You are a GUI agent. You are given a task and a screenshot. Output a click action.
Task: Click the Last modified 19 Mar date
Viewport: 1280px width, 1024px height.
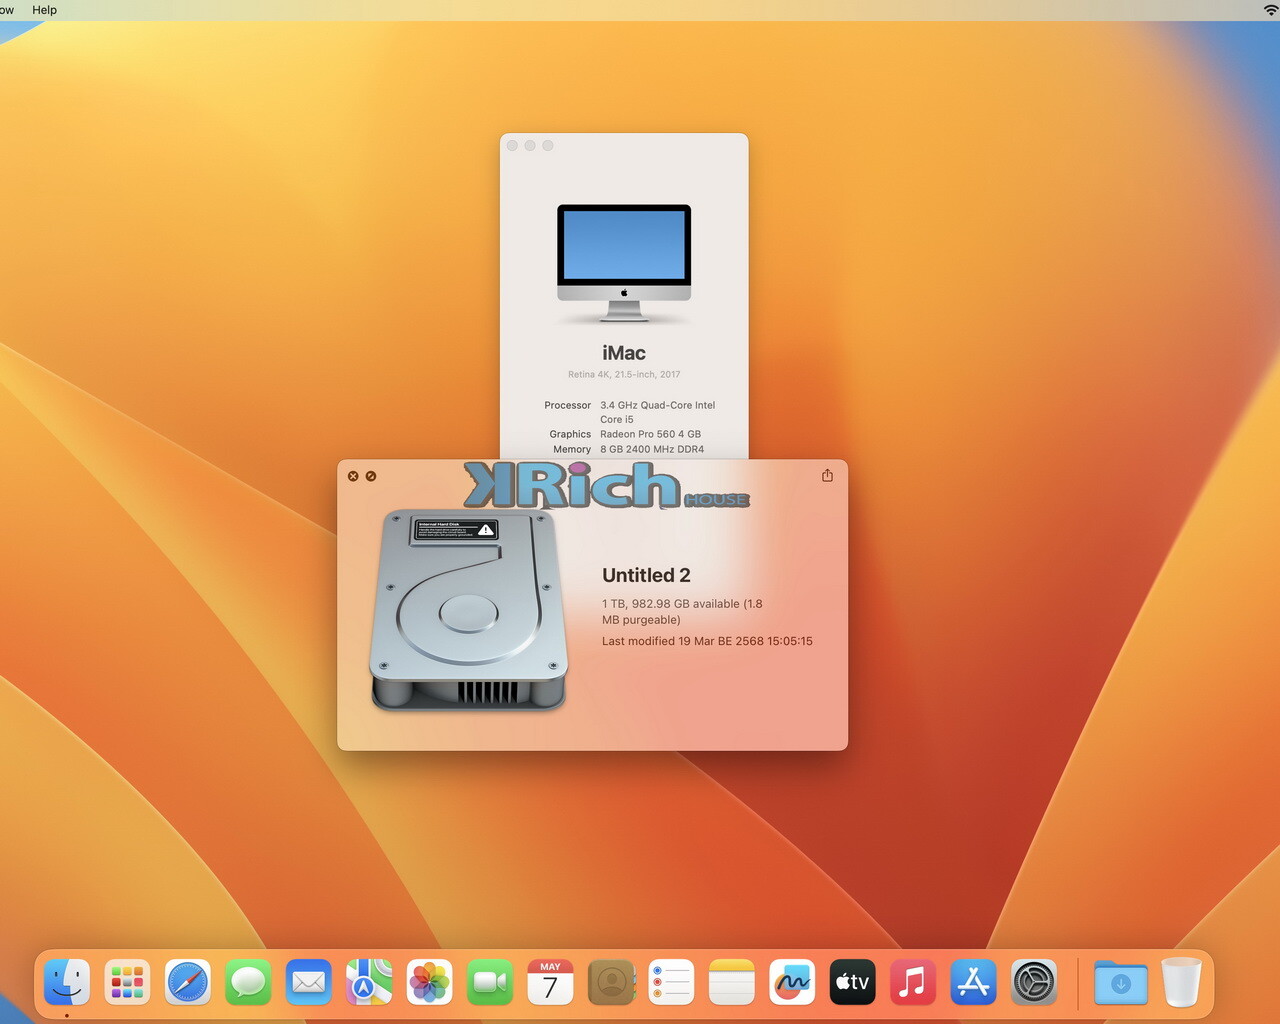(x=707, y=641)
